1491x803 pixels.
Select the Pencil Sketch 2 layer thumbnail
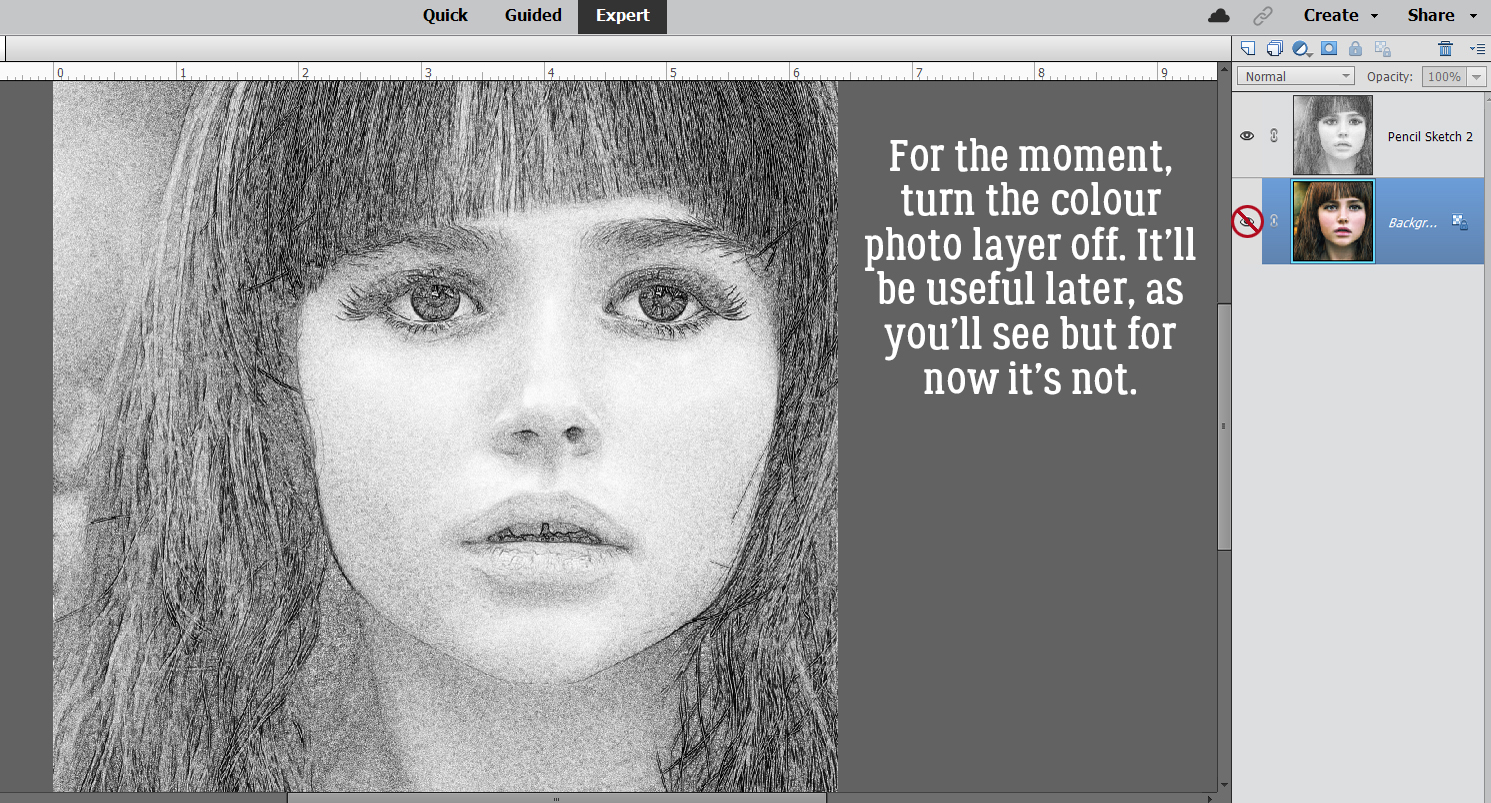tap(1333, 135)
